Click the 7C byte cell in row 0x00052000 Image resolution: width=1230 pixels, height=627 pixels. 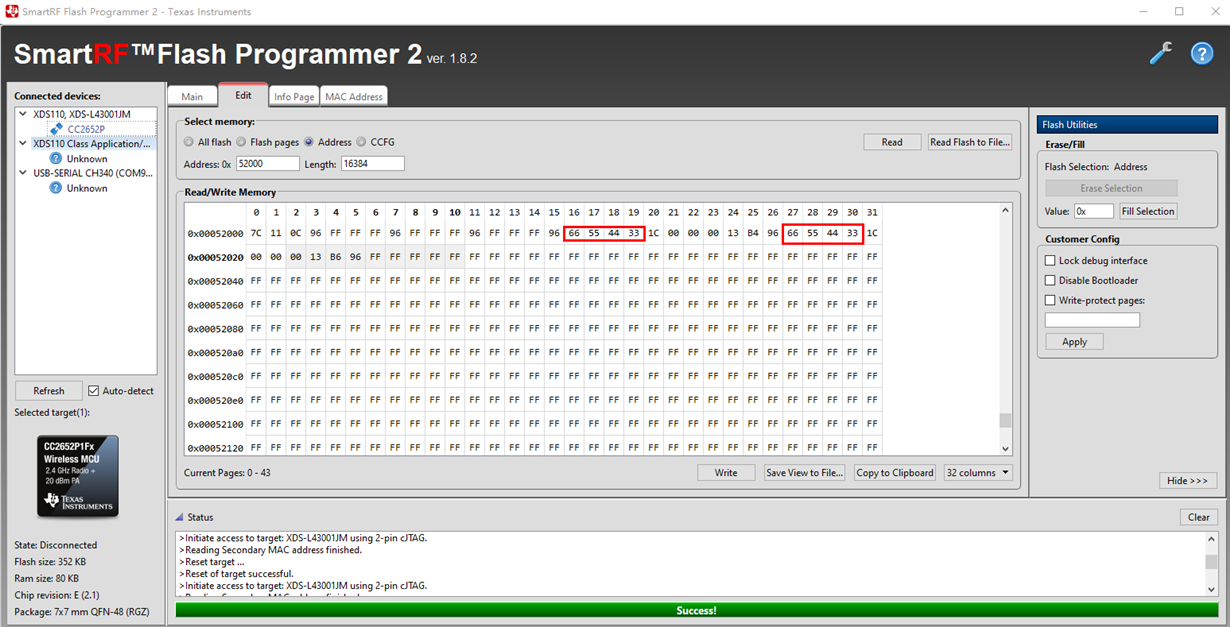[256, 233]
